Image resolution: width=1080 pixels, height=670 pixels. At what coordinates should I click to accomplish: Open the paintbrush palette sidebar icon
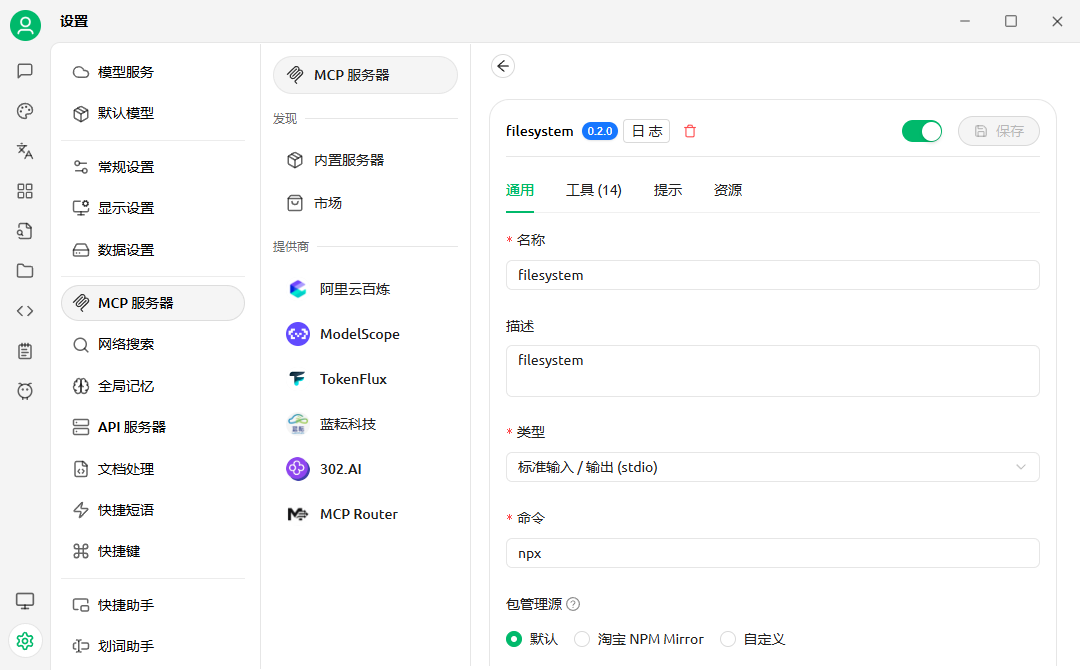pyautogui.click(x=25, y=111)
